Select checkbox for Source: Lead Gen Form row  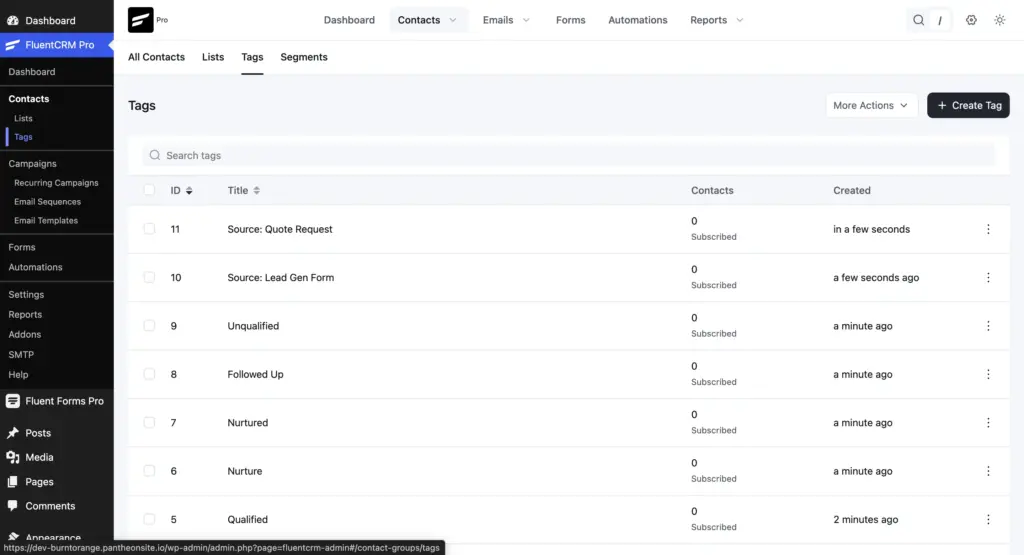pyautogui.click(x=150, y=278)
